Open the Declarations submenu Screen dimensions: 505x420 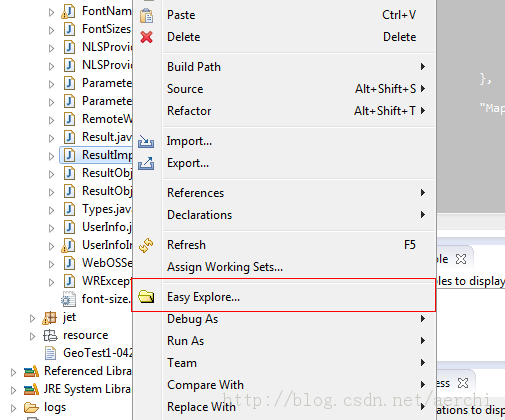(284, 215)
